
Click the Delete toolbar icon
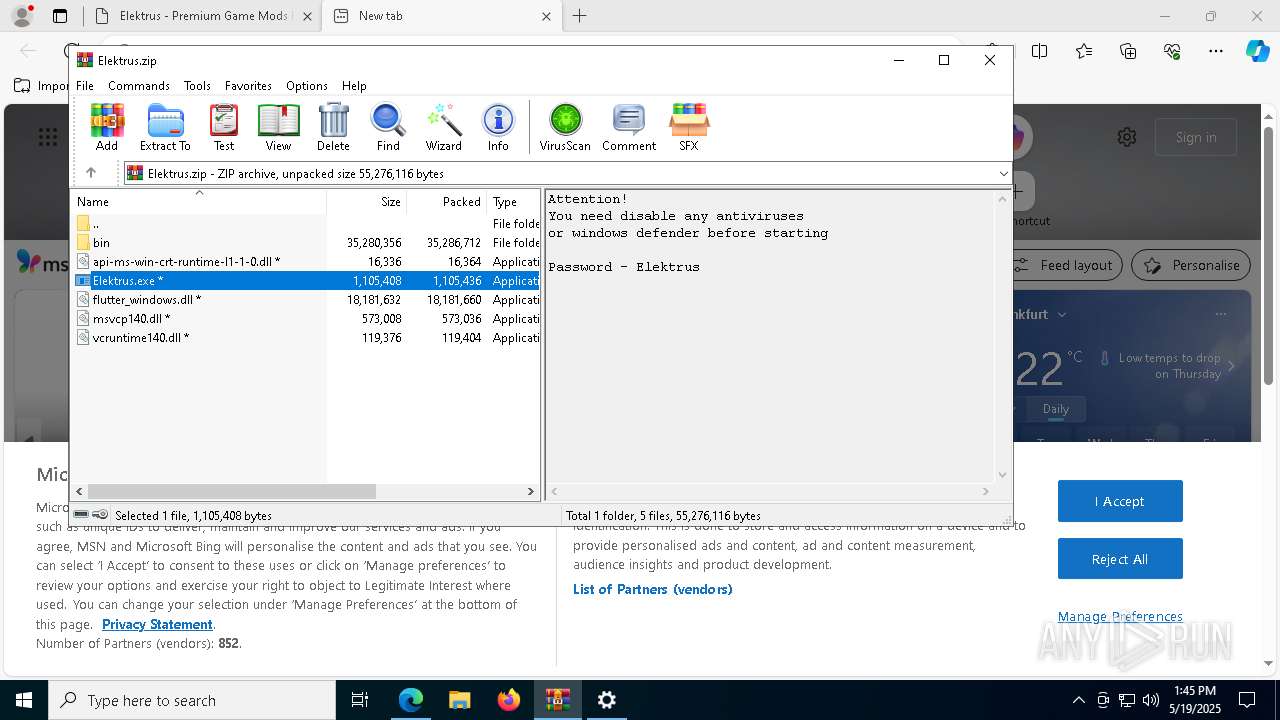point(333,127)
